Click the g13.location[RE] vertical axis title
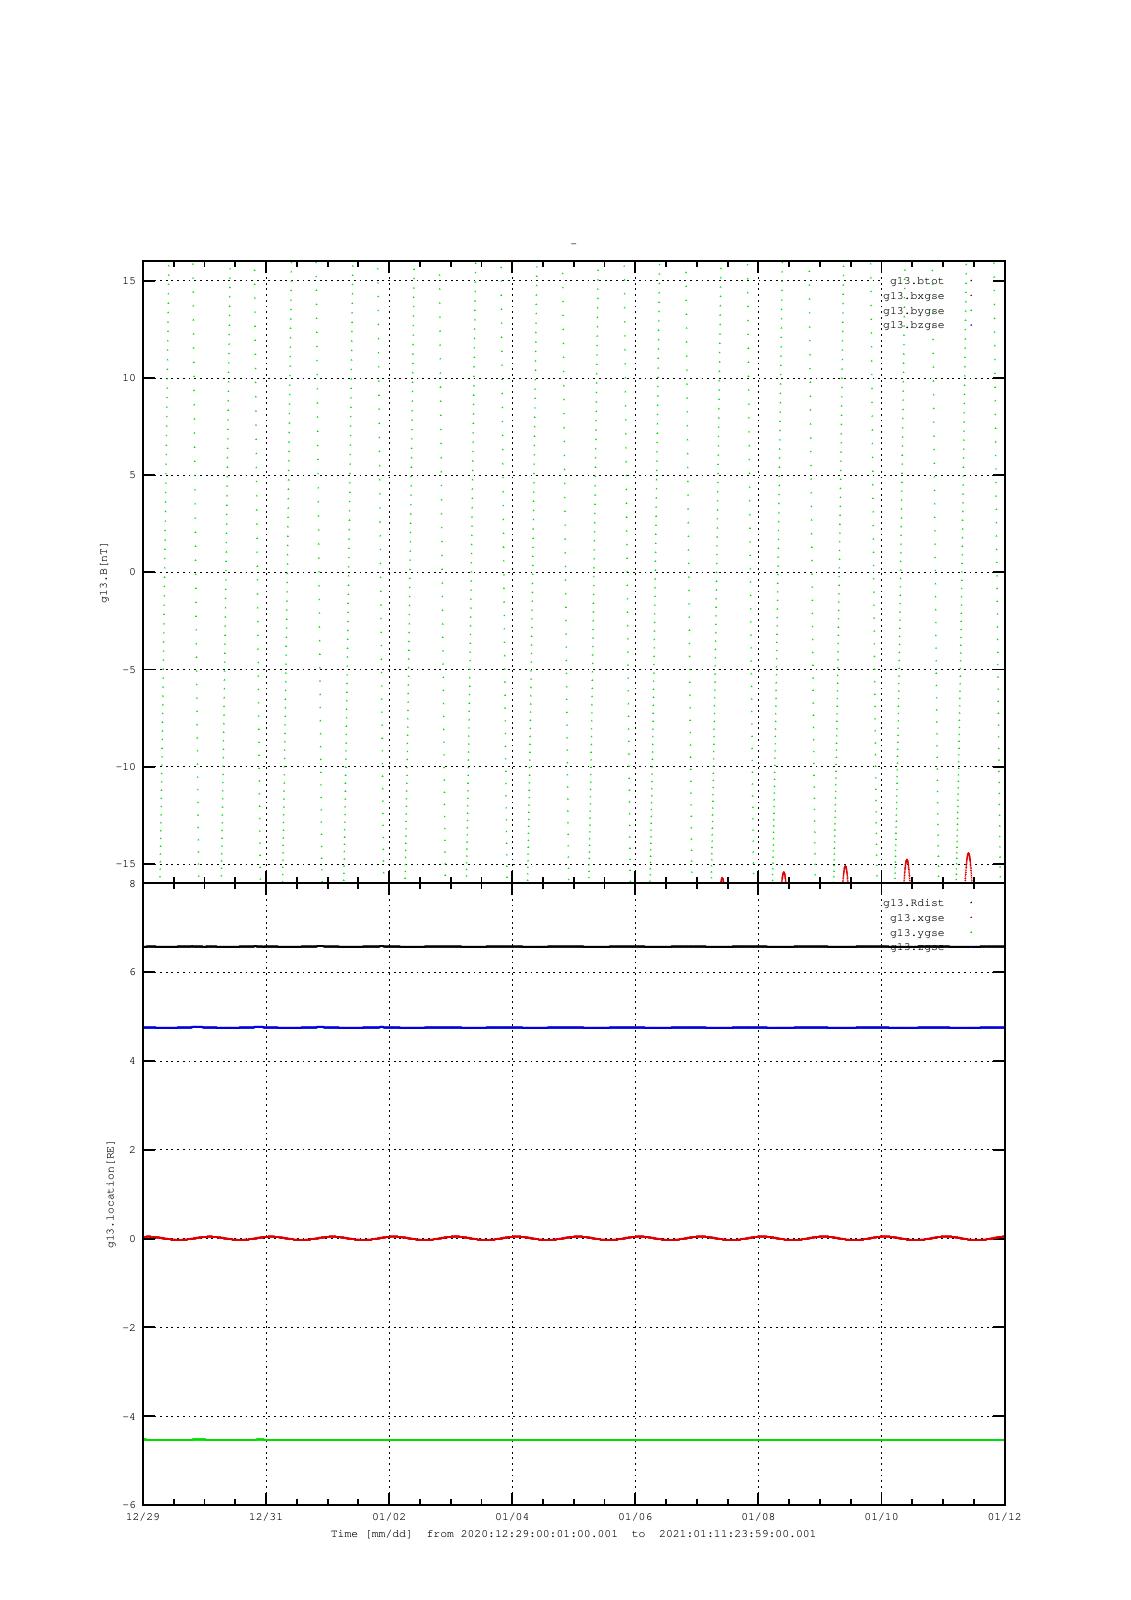Image resolution: width=1131 pixels, height=1600 pixels. [x=112, y=1193]
